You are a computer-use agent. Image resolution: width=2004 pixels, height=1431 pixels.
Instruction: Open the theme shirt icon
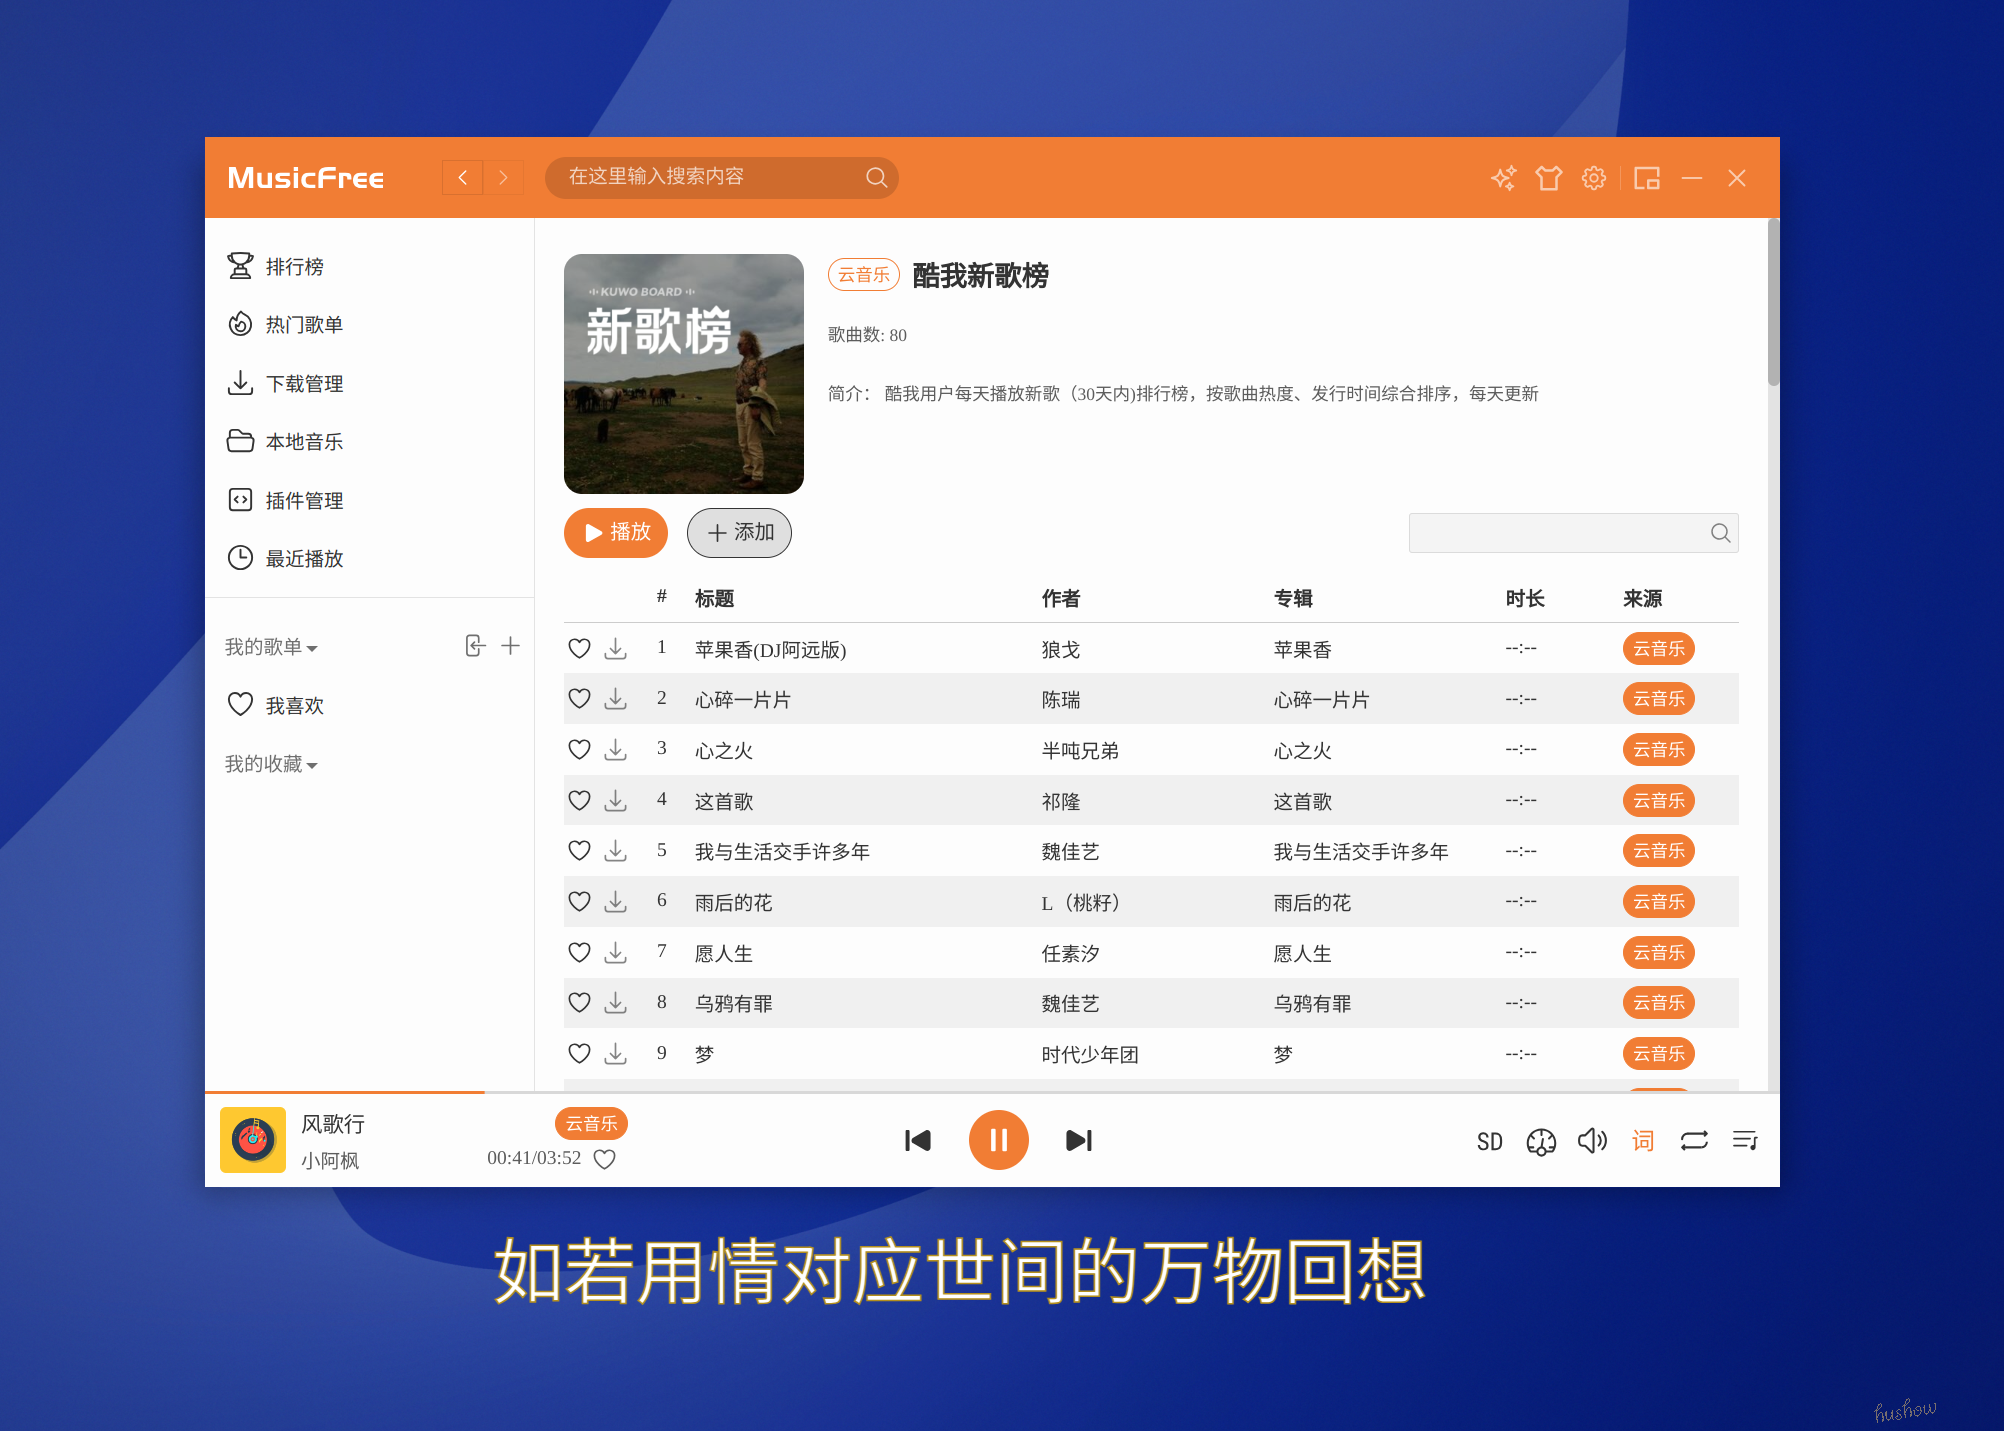1548,178
